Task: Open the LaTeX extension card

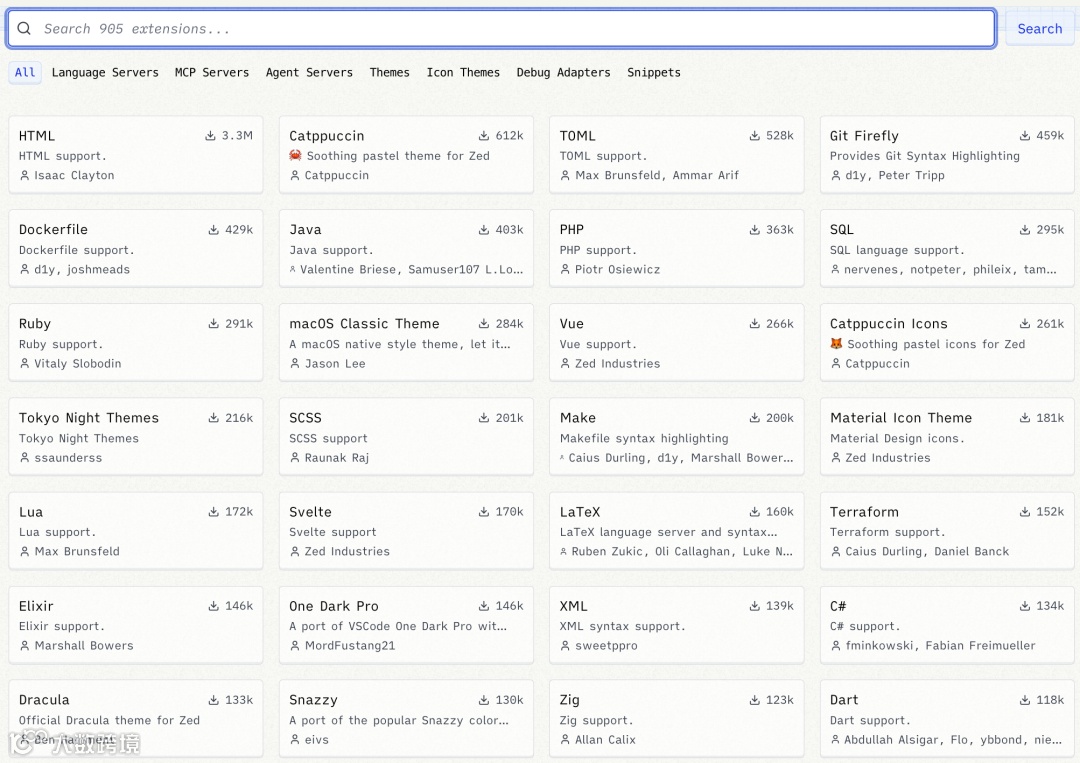Action: coord(676,530)
